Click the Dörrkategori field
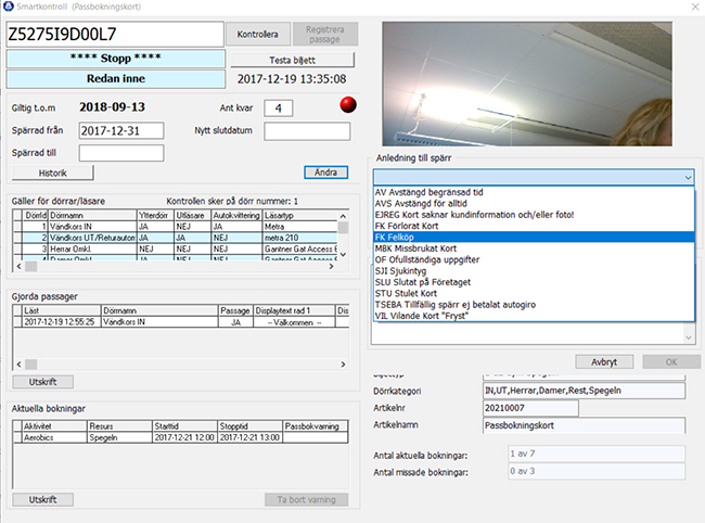The width and height of the screenshot is (705, 523). click(584, 390)
